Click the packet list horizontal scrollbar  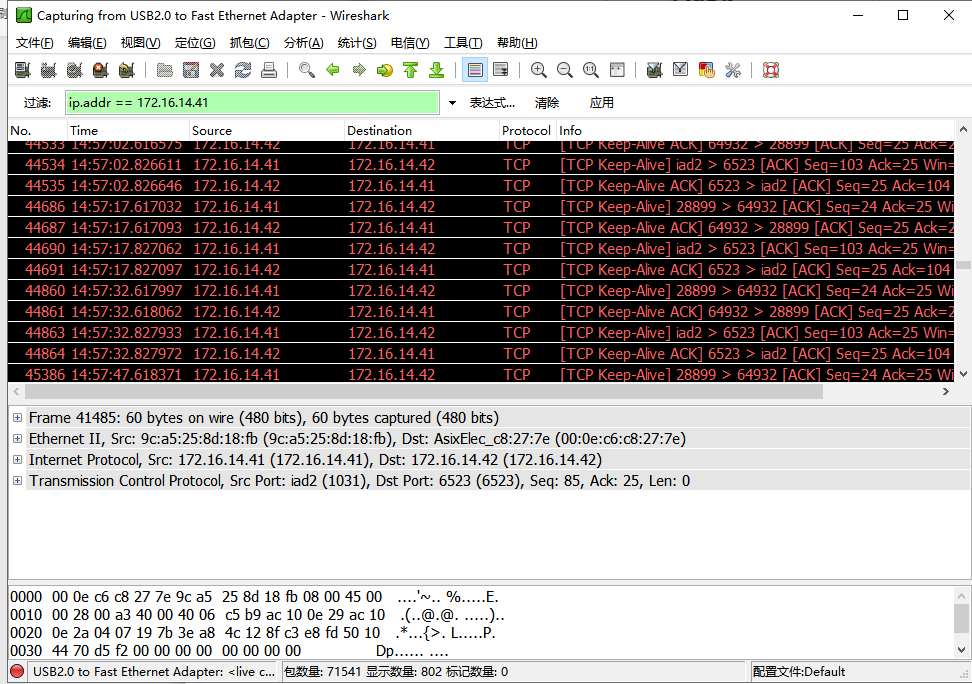point(423,392)
